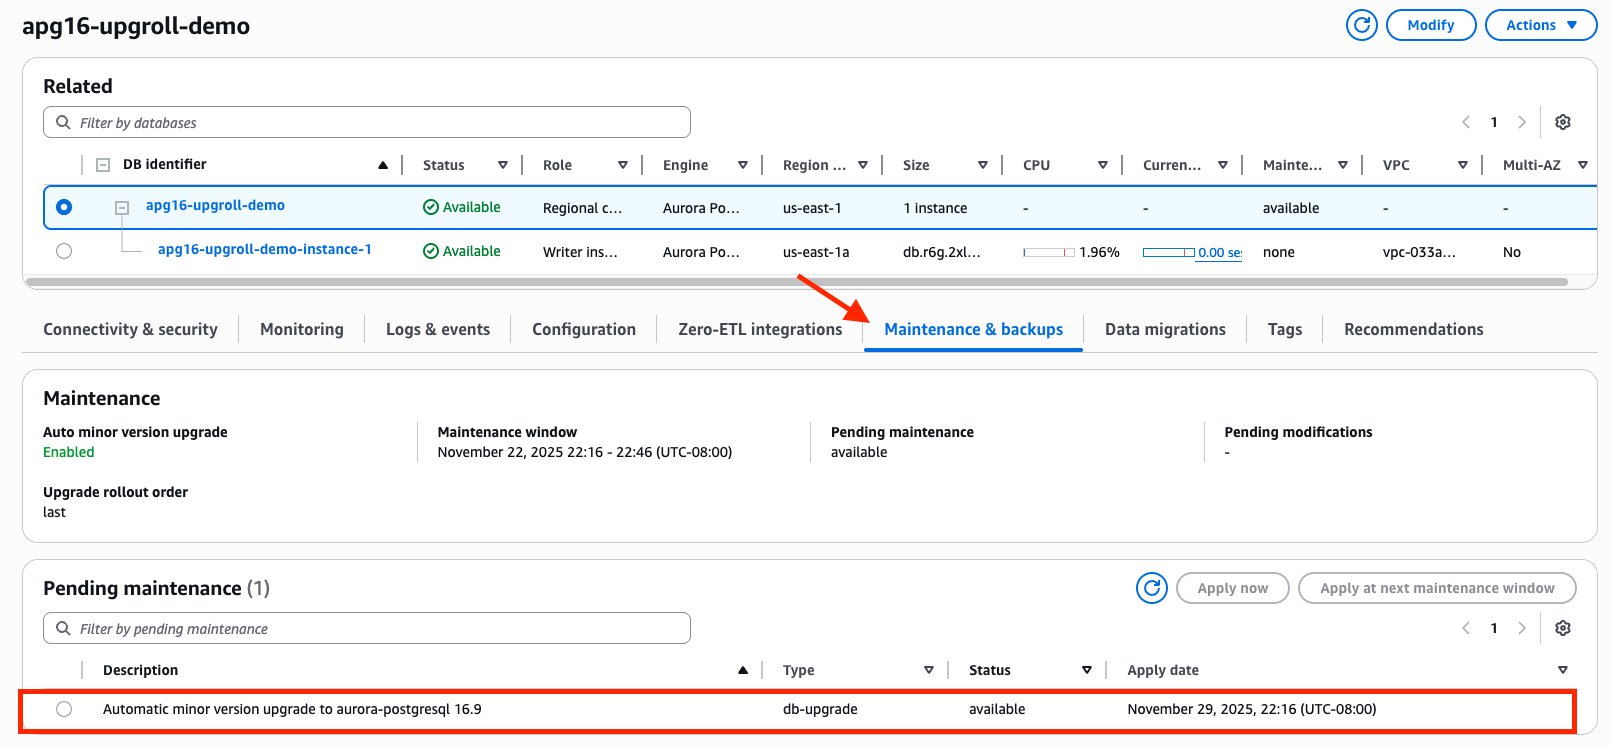Open the Logs & events tab
The width and height of the screenshot is (1613, 746).
pos(437,329)
